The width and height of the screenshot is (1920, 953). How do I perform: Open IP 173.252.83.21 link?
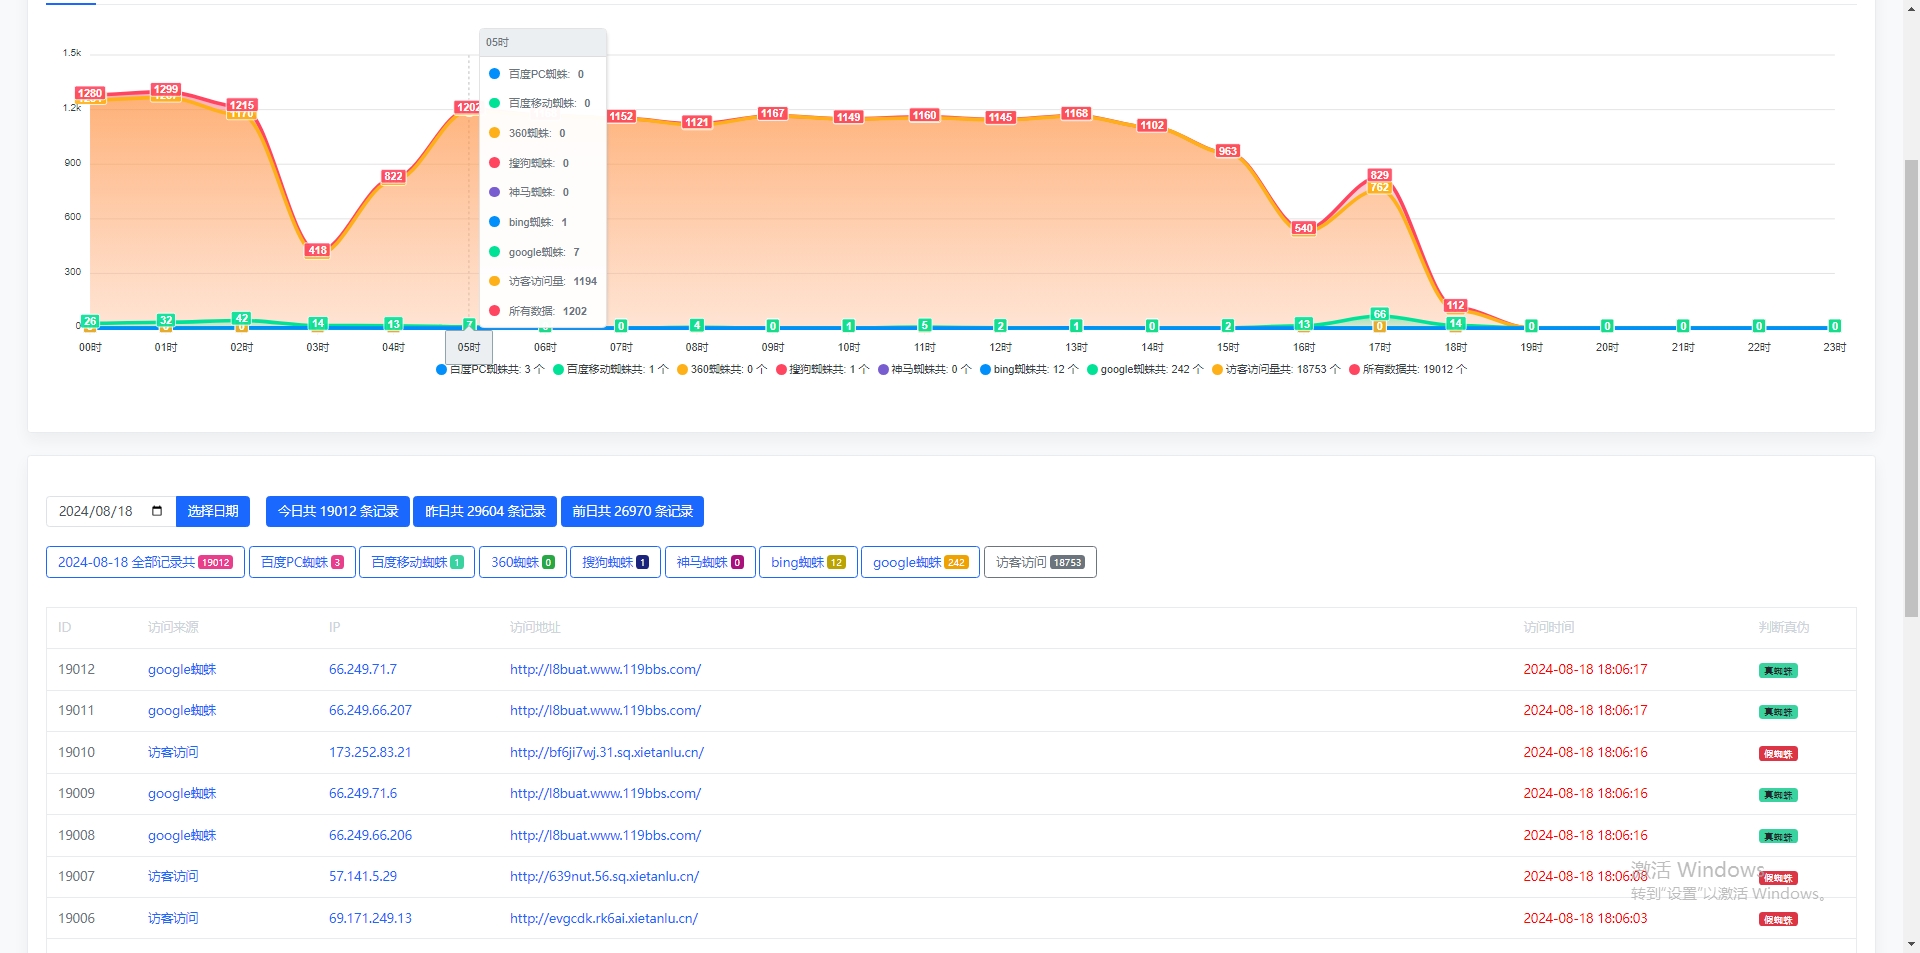(x=370, y=752)
